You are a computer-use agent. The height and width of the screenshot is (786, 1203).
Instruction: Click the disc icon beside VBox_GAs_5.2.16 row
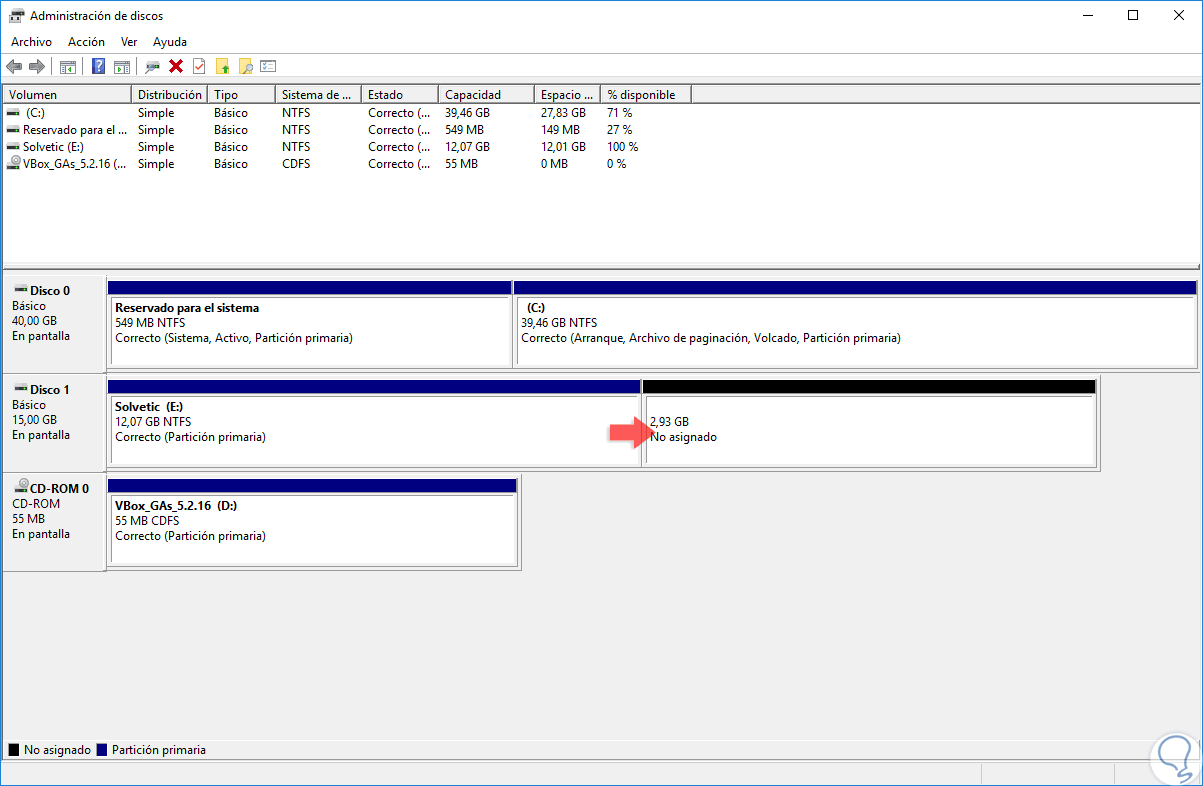[x=13, y=163]
